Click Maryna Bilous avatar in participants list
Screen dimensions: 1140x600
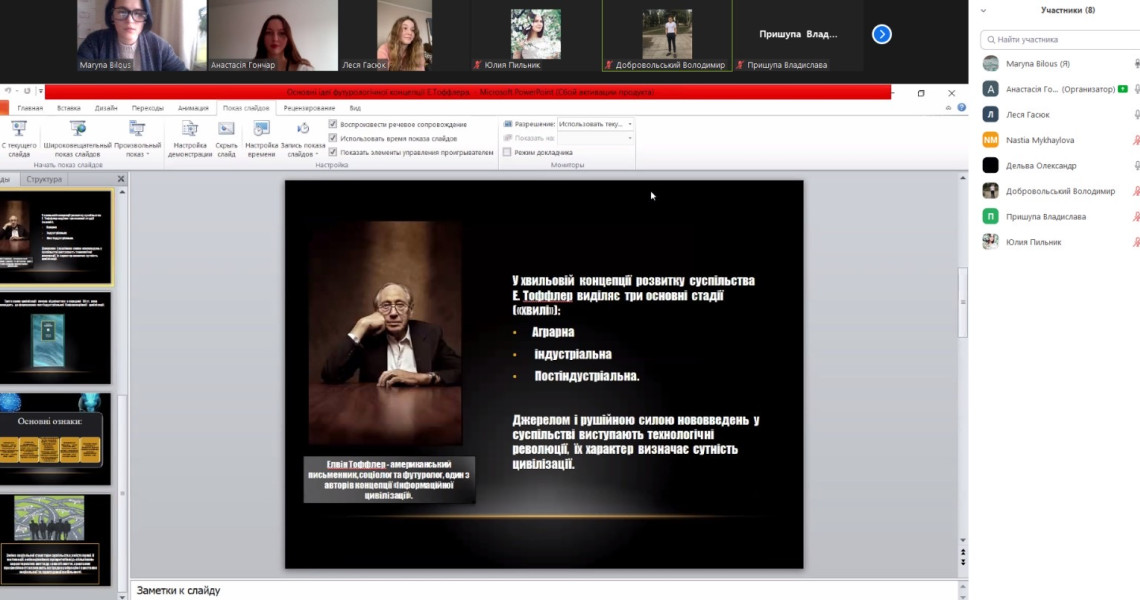click(x=990, y=63)
